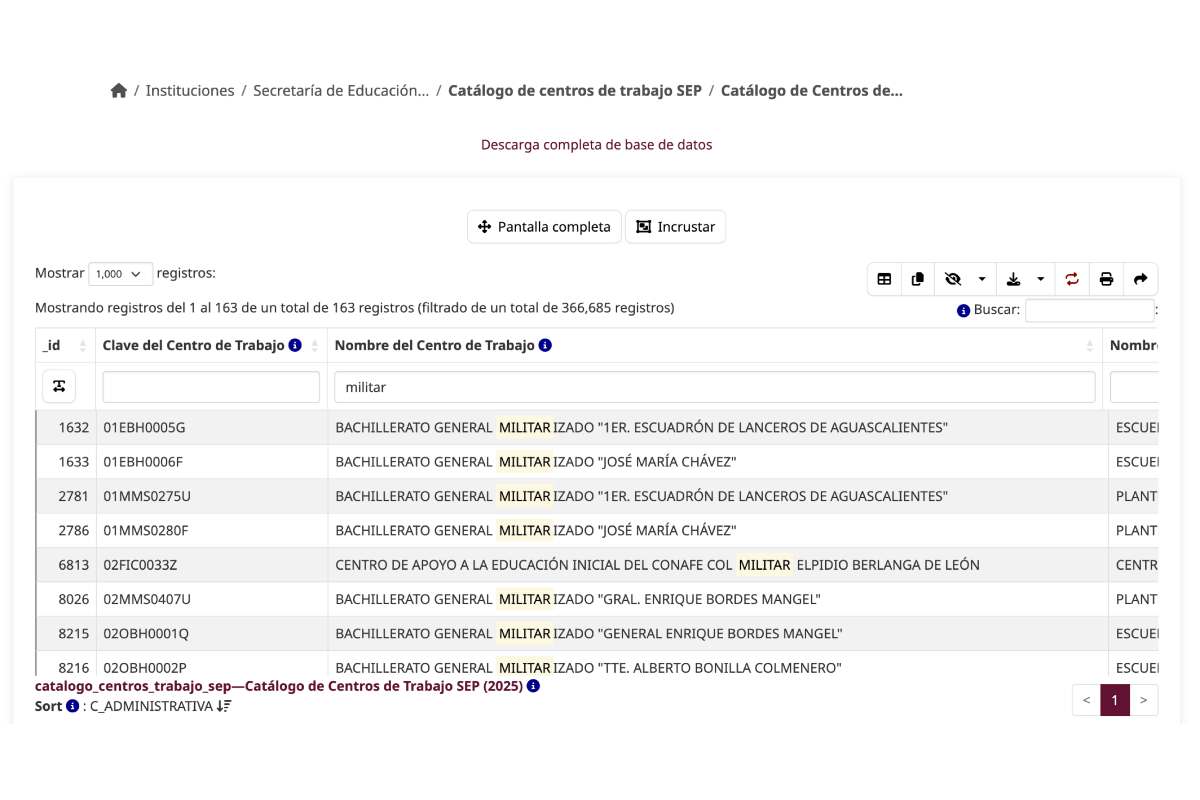The image size is (1200, 800).
Task: Select the cell with clave 01EBH0006F
Action: coord(211,462)
